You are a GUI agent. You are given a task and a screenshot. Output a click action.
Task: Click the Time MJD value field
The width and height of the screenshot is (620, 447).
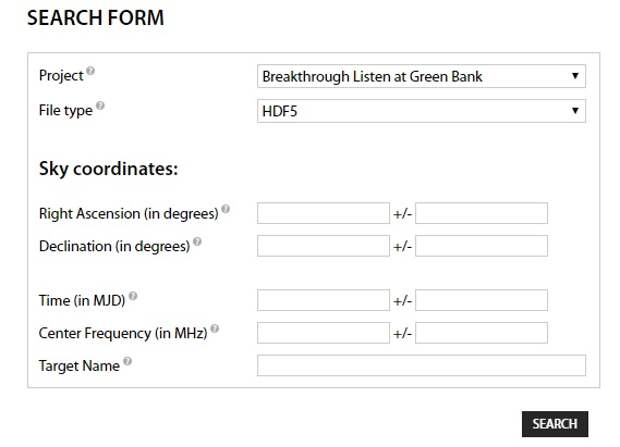323,300
